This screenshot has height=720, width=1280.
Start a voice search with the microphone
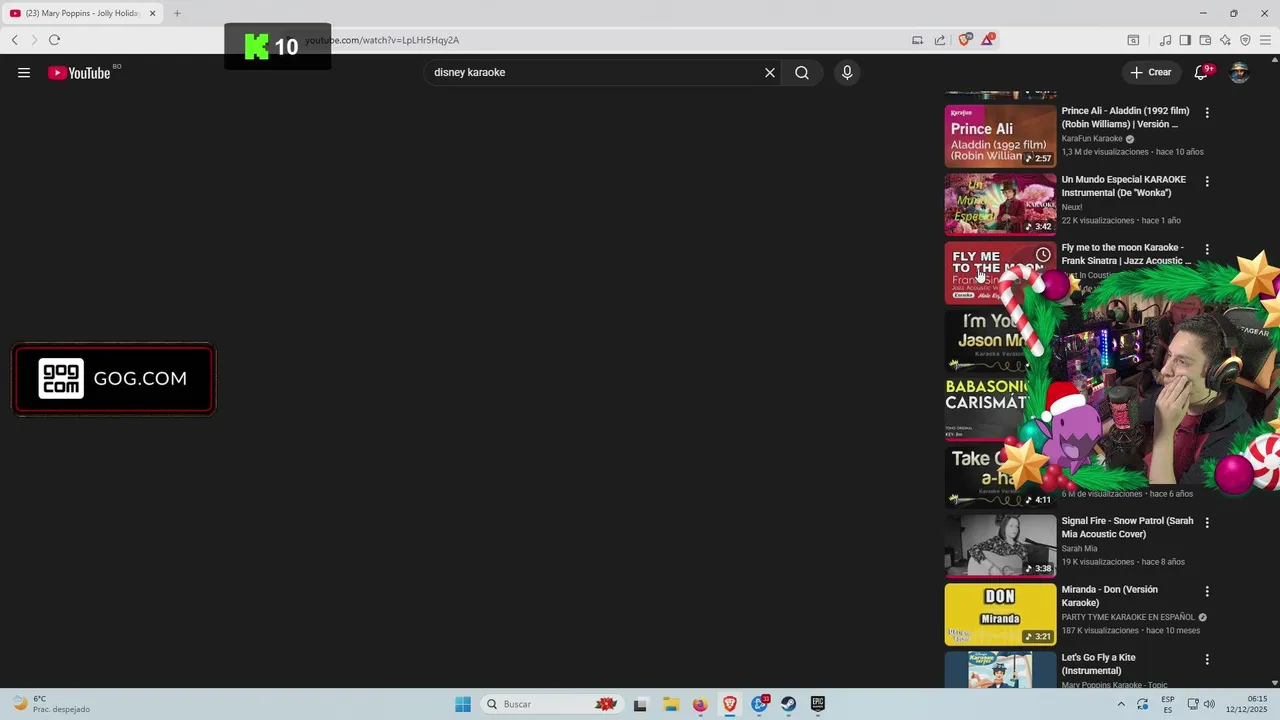pyautogui.click(x=847, y=72)
